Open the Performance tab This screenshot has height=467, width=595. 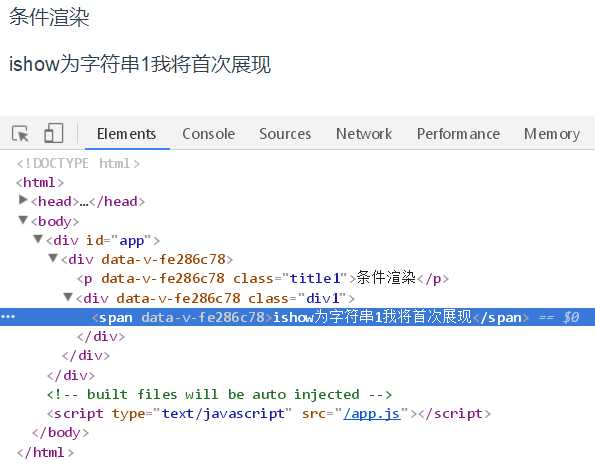click(x=458, y=134)
